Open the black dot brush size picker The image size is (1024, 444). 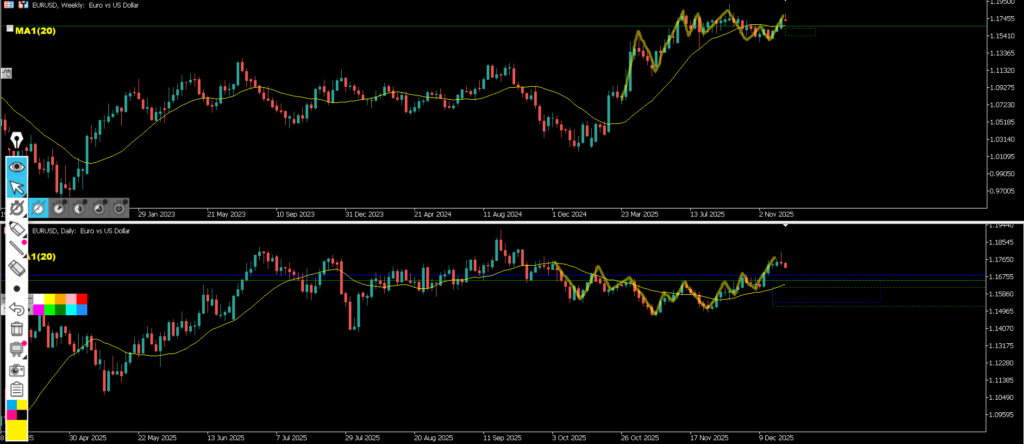pyautogui.click(x=16, y=289)
